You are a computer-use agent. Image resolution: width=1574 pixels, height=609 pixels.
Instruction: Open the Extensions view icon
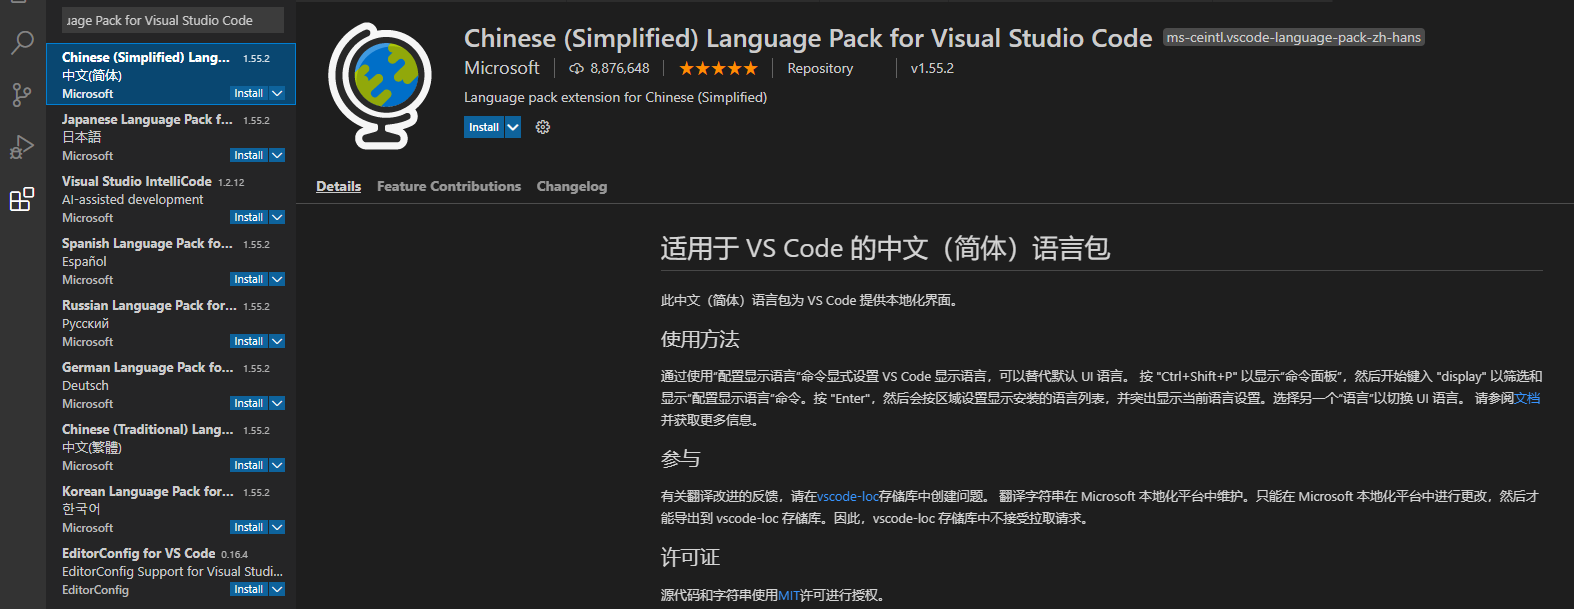[x=22, y=199]
